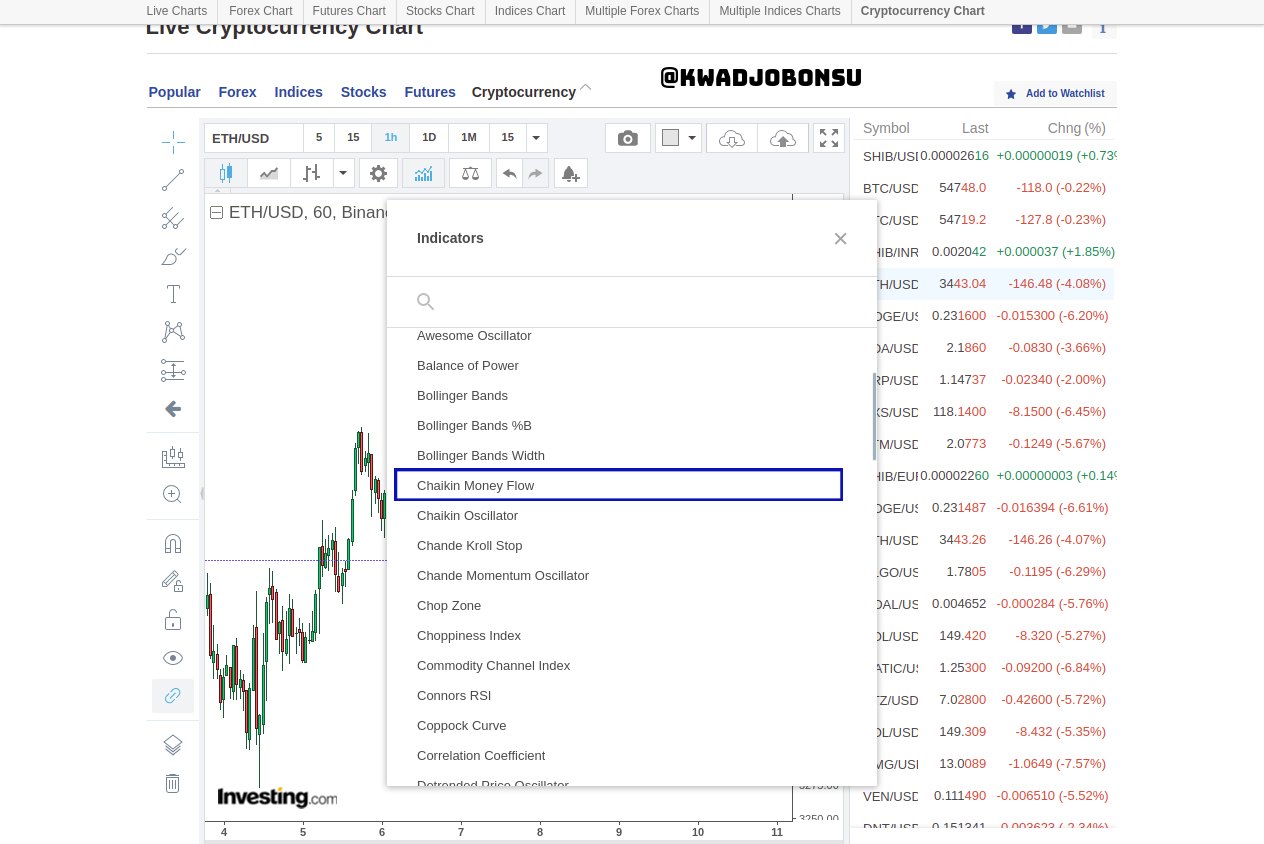Toggle magnet mode in sidebar

point(173,543)
